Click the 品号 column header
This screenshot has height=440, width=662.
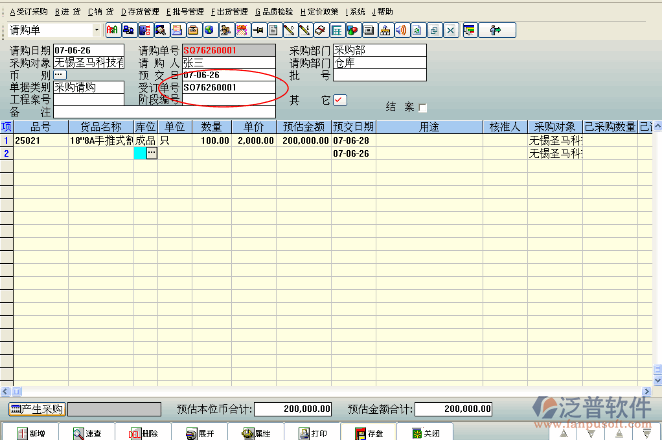click(x=40, y=127)
